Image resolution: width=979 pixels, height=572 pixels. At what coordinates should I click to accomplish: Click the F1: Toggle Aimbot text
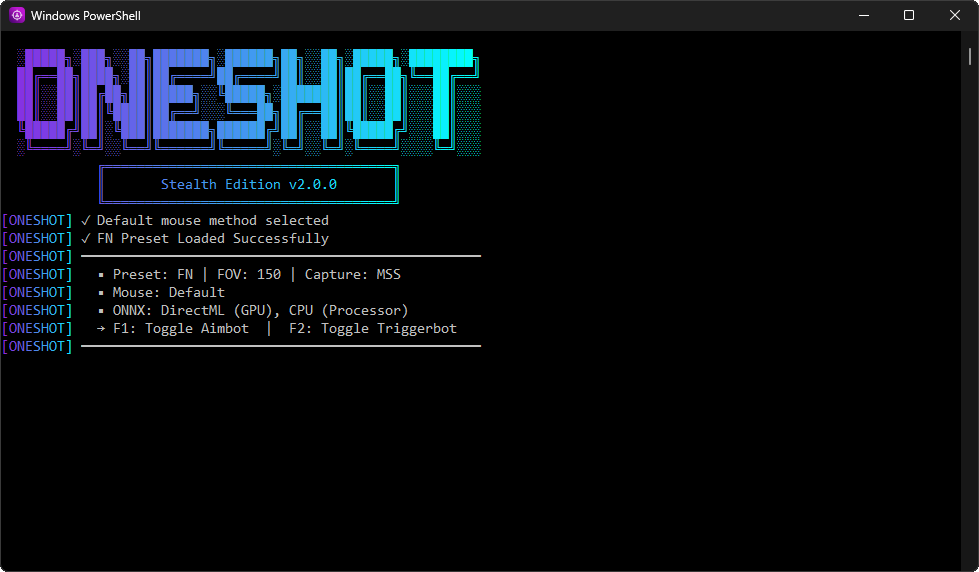(x=181, y=328)
